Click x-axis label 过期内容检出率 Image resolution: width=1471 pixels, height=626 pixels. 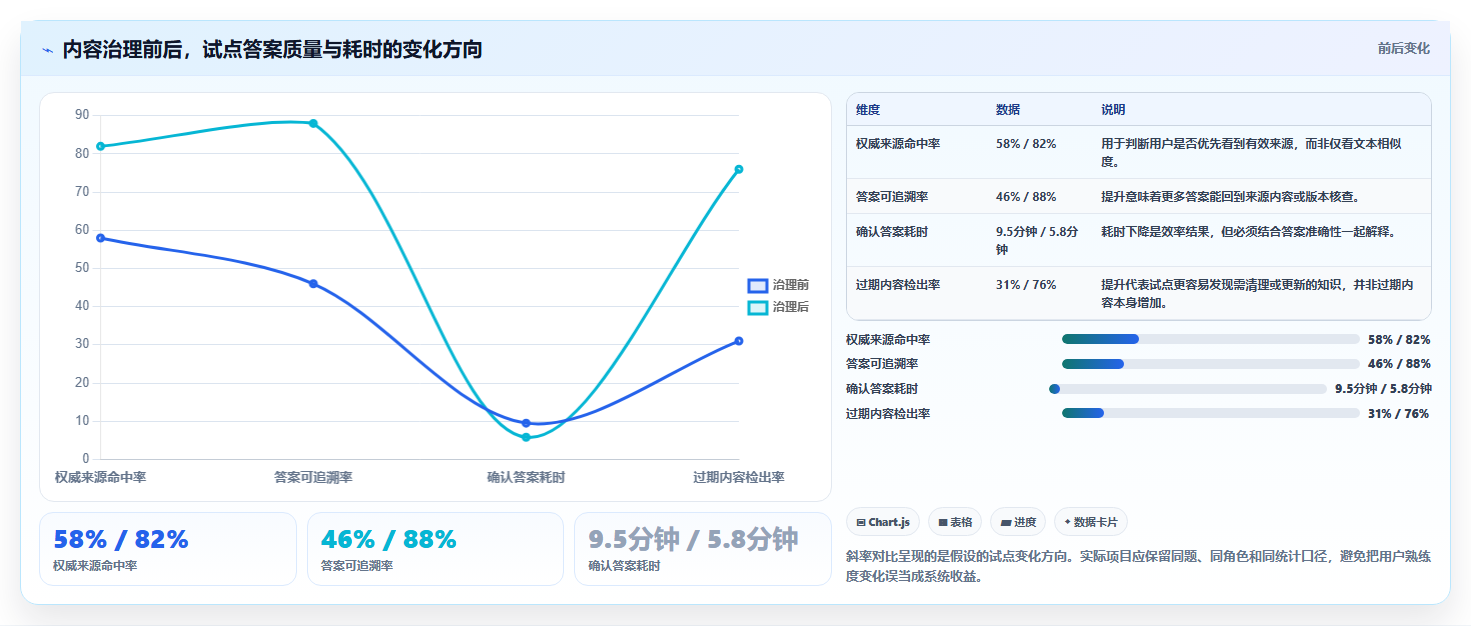(739, 478)
